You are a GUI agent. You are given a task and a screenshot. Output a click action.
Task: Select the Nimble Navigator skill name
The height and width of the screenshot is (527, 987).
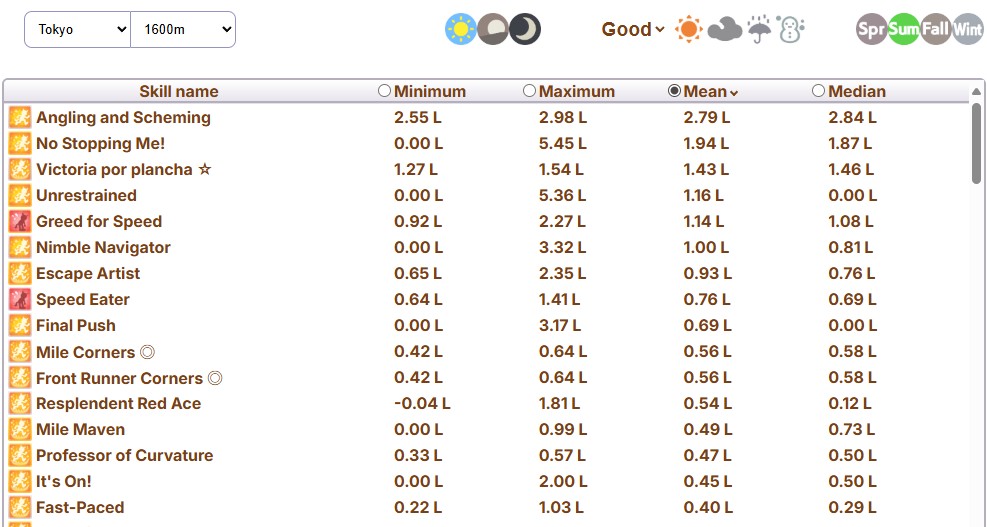pos(103,247)
